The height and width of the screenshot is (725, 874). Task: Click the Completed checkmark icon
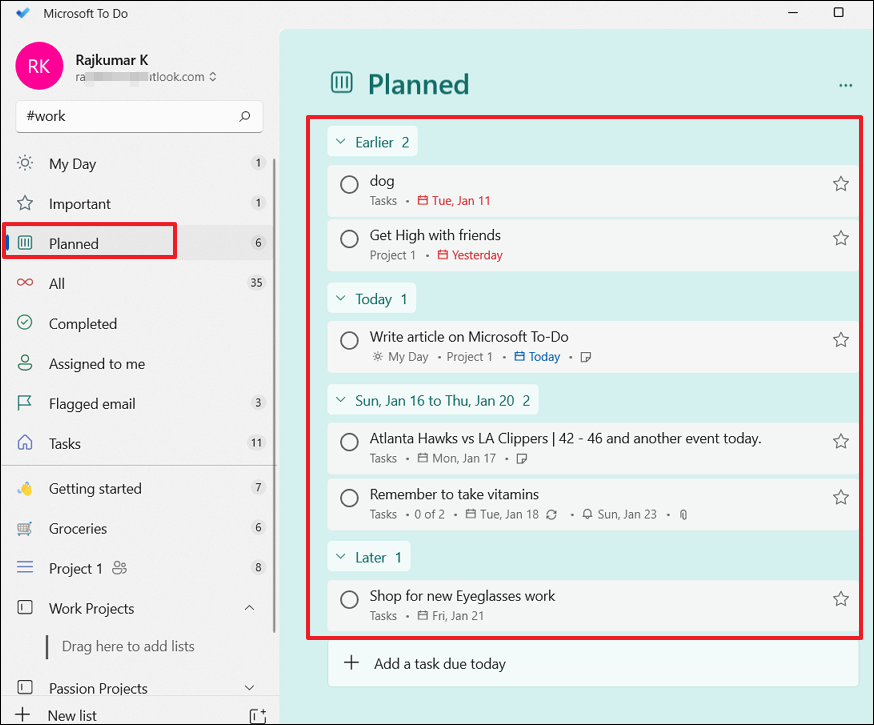(25, 323)
